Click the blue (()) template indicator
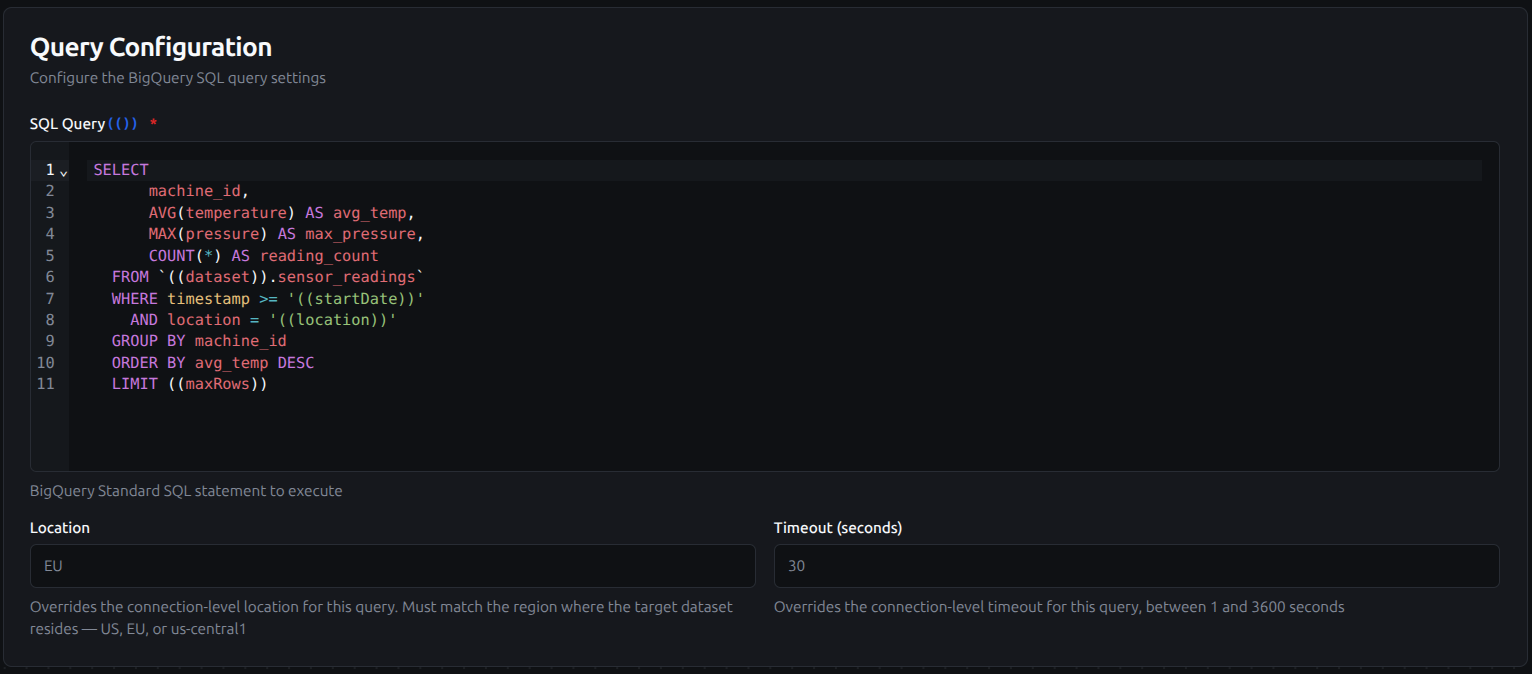Image resolution: width=1532 pixels, height=674 pixels. pyautogui.click(x=122, y=124)
